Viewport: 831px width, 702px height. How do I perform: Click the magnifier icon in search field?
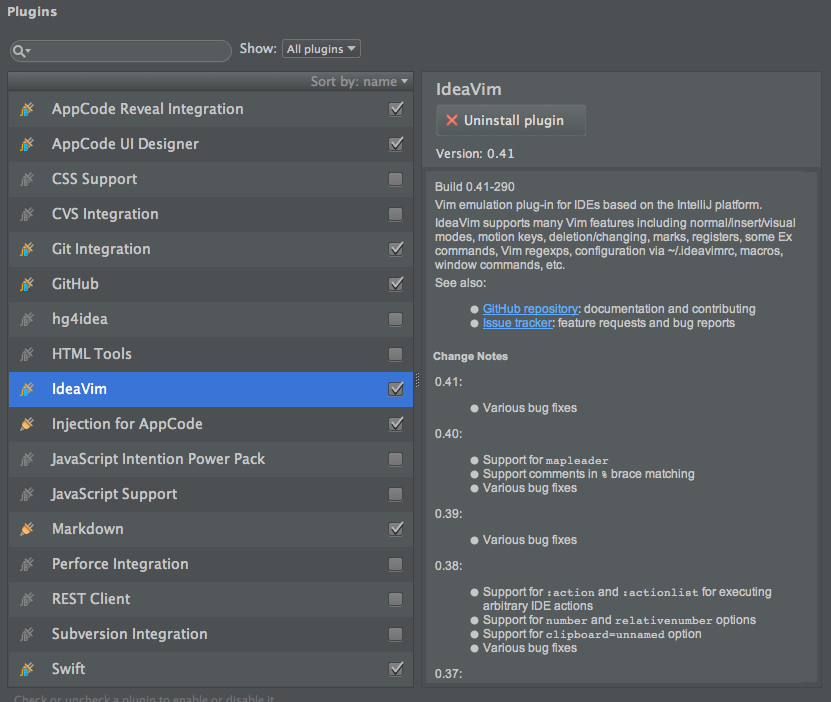point(21,51)
